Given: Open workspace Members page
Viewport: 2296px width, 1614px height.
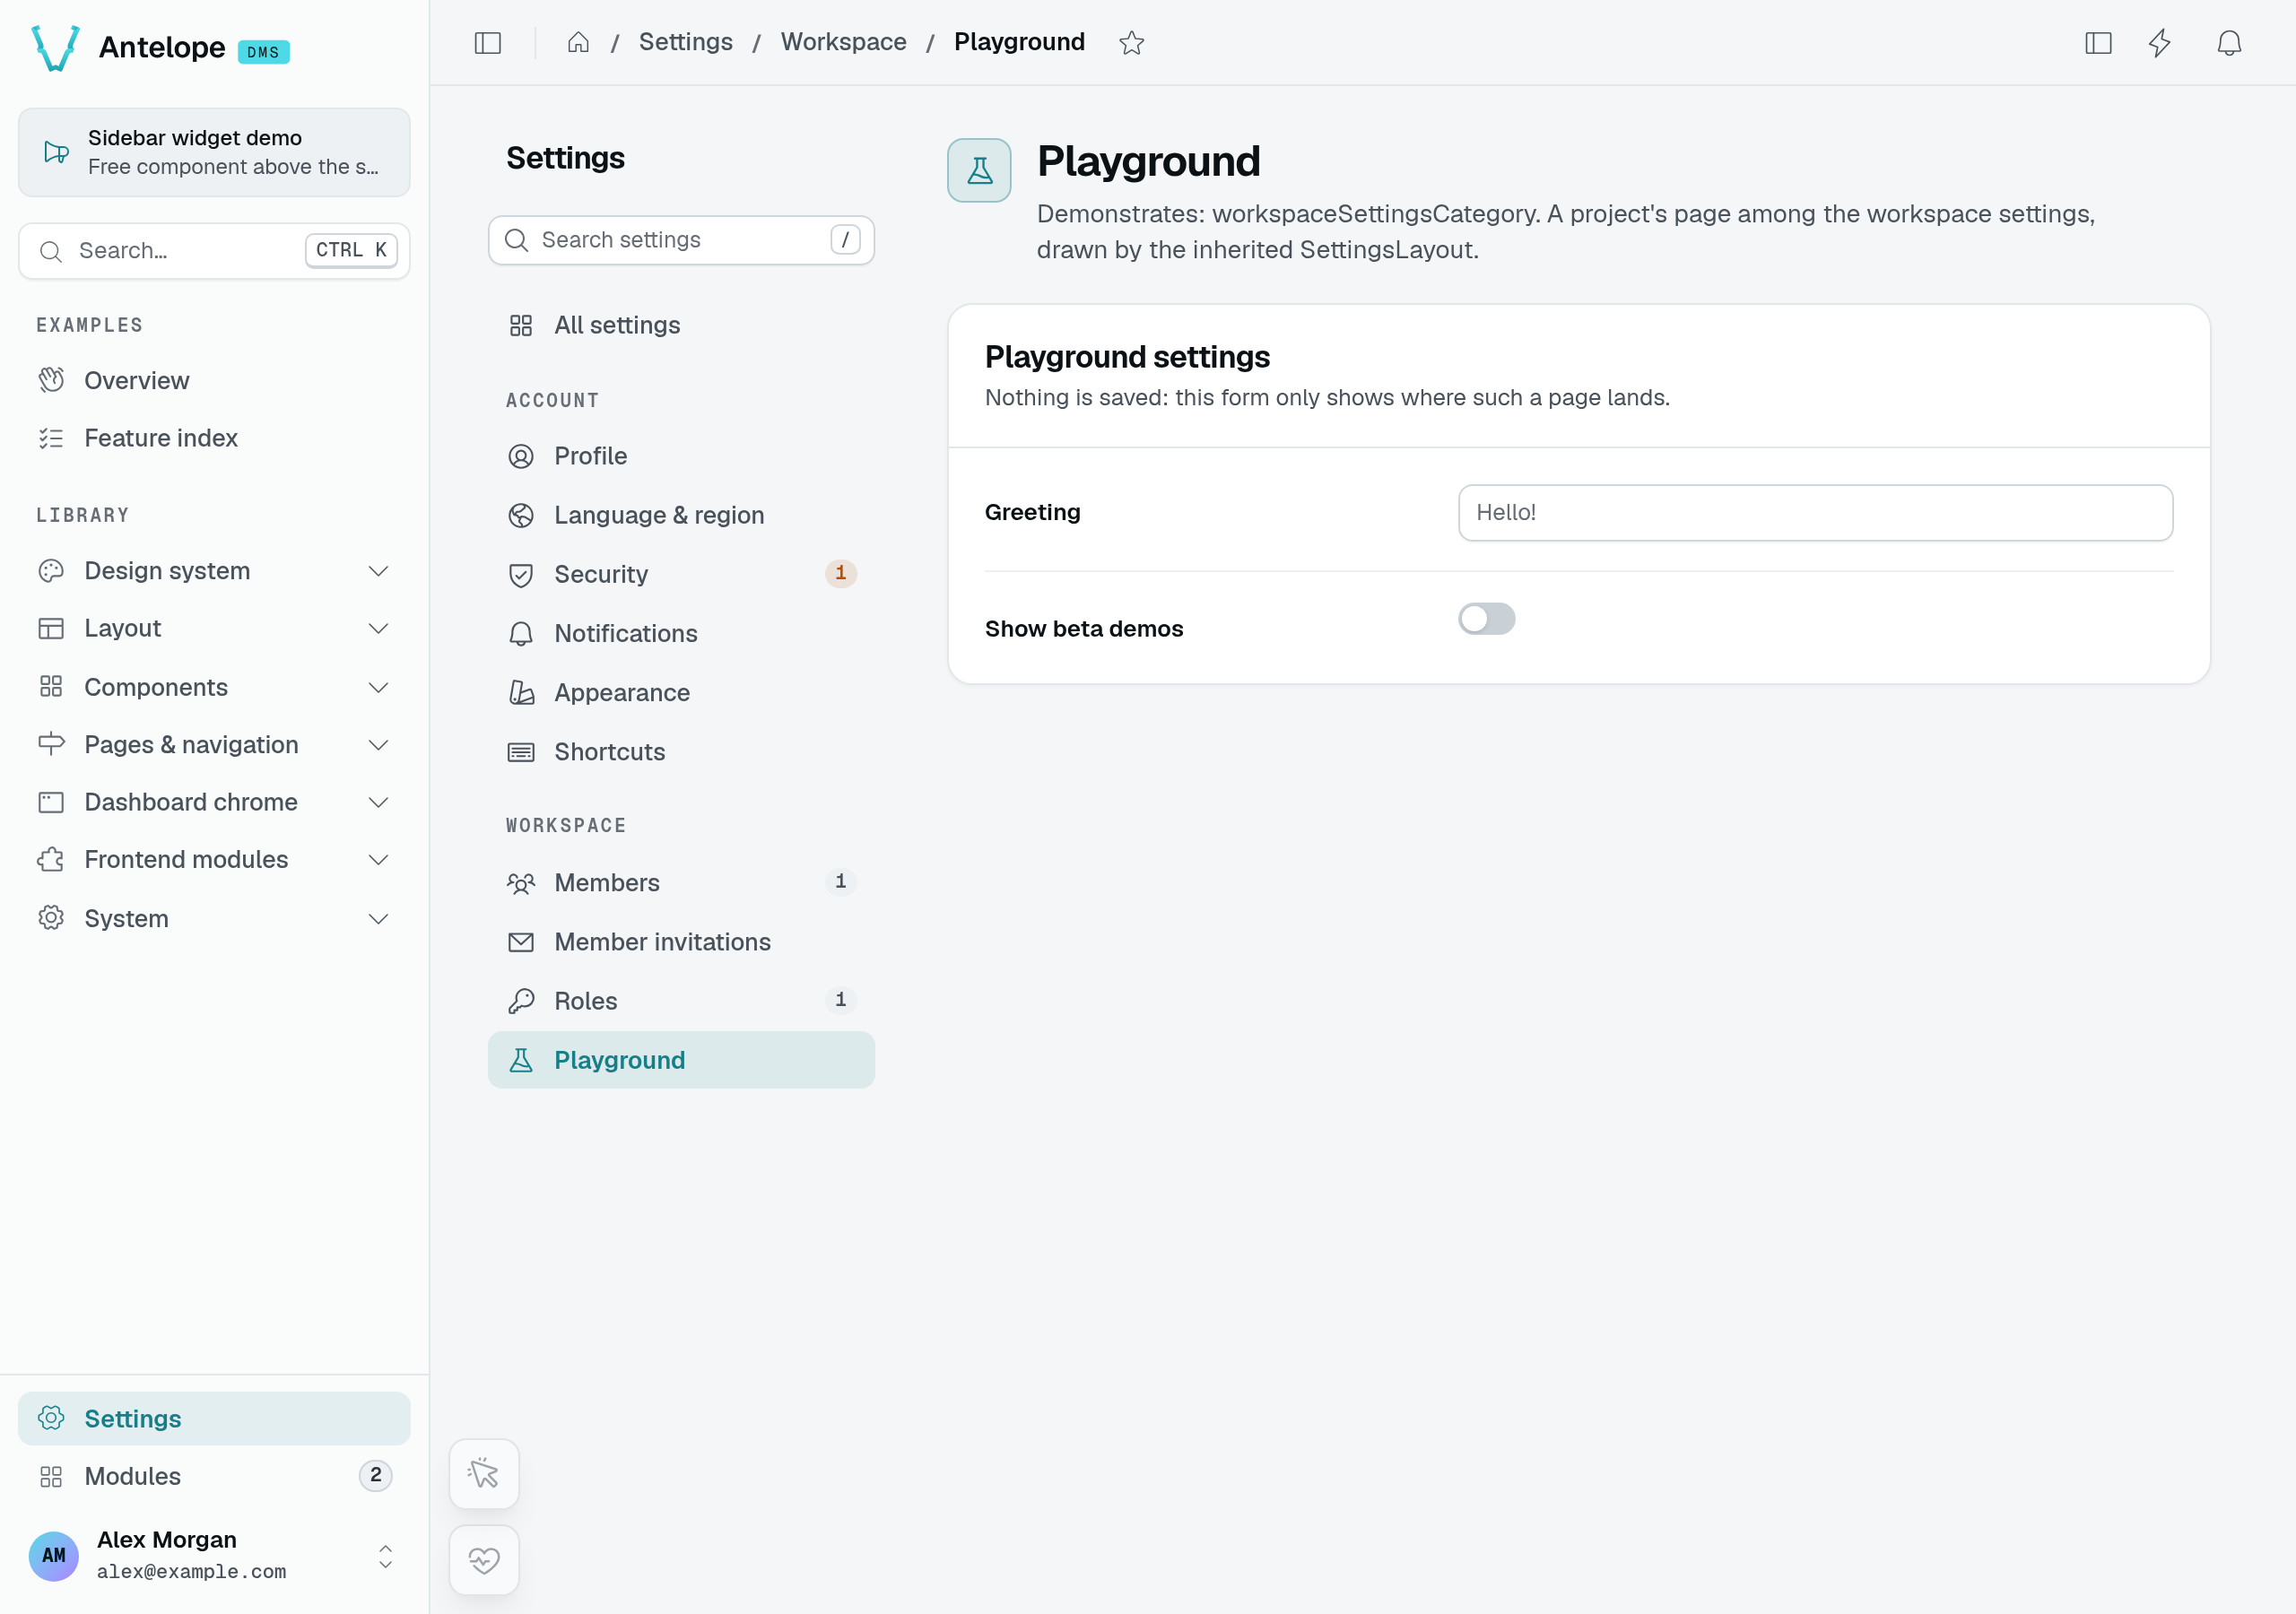Looking at the screenshot, I should [681, 882].
